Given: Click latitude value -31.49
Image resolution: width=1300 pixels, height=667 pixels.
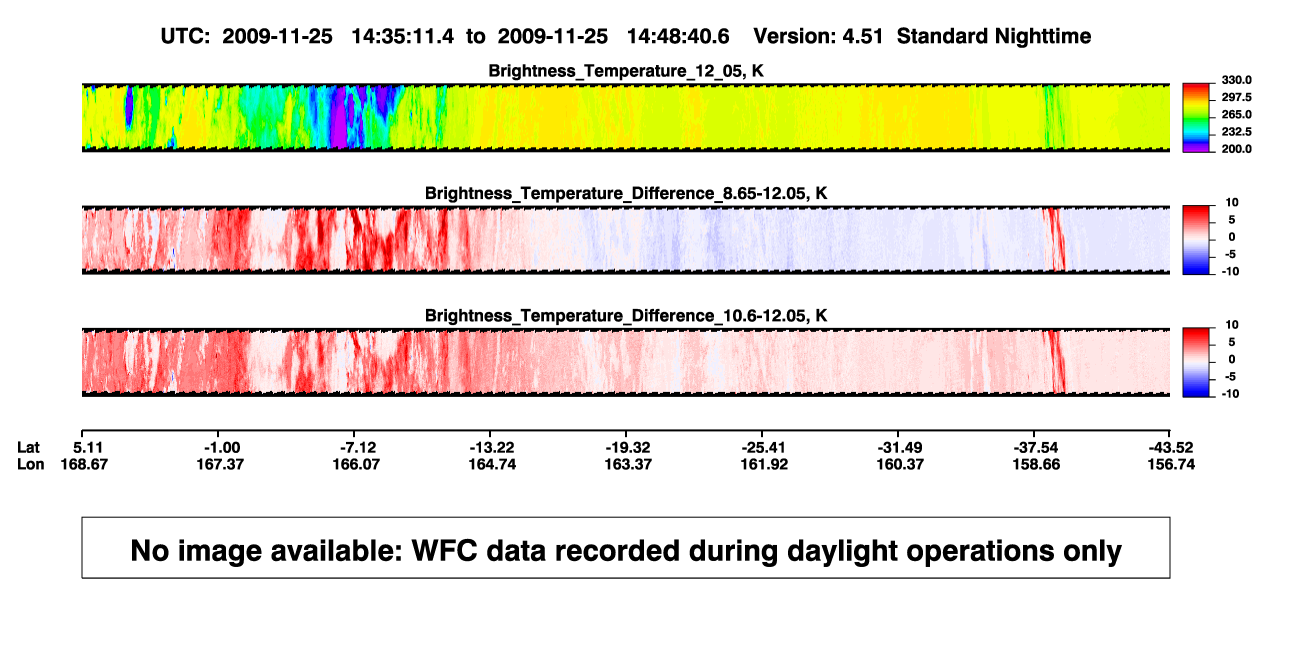Looking at the screenshot, I should coord(900,447).
